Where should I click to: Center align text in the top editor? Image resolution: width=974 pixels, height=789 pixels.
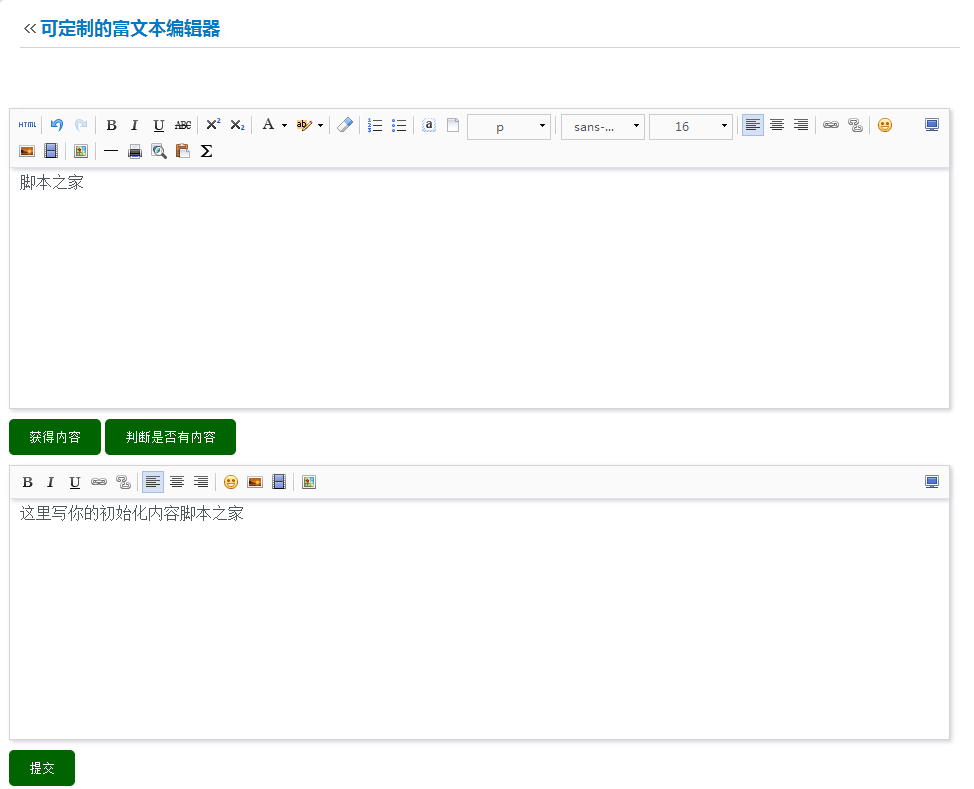pyautogui.click(x=777, y=125)
